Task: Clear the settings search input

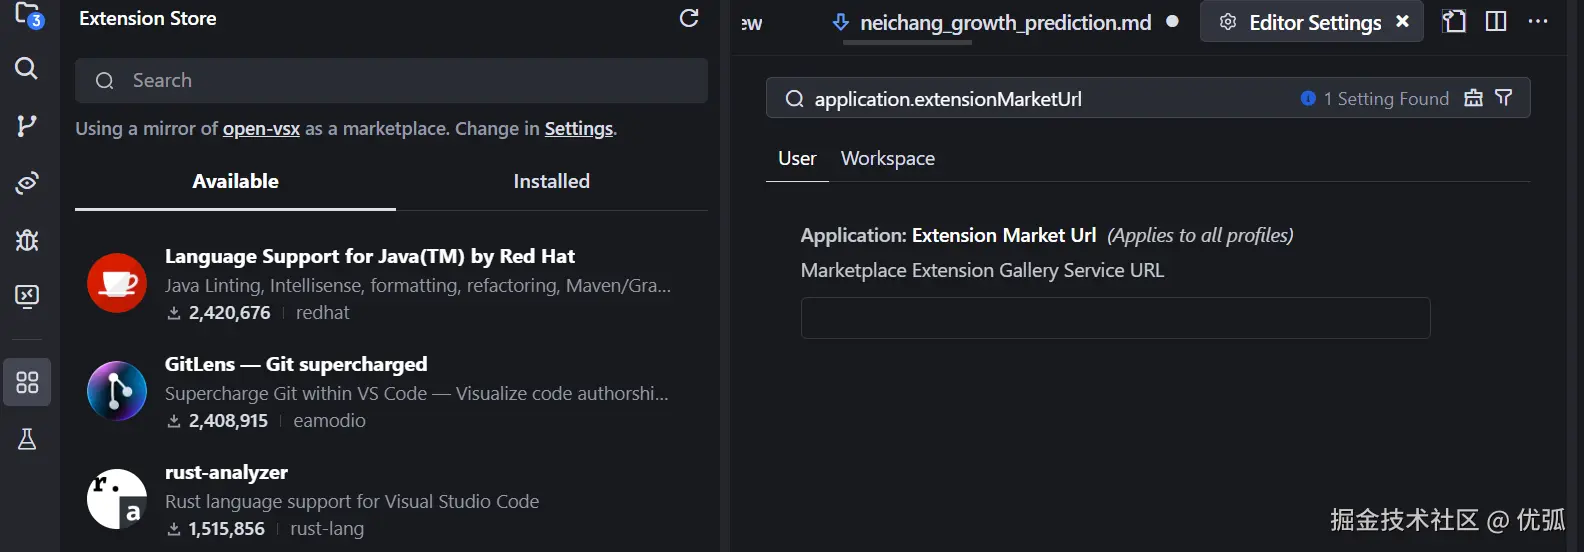Action: click(1473, 98)
